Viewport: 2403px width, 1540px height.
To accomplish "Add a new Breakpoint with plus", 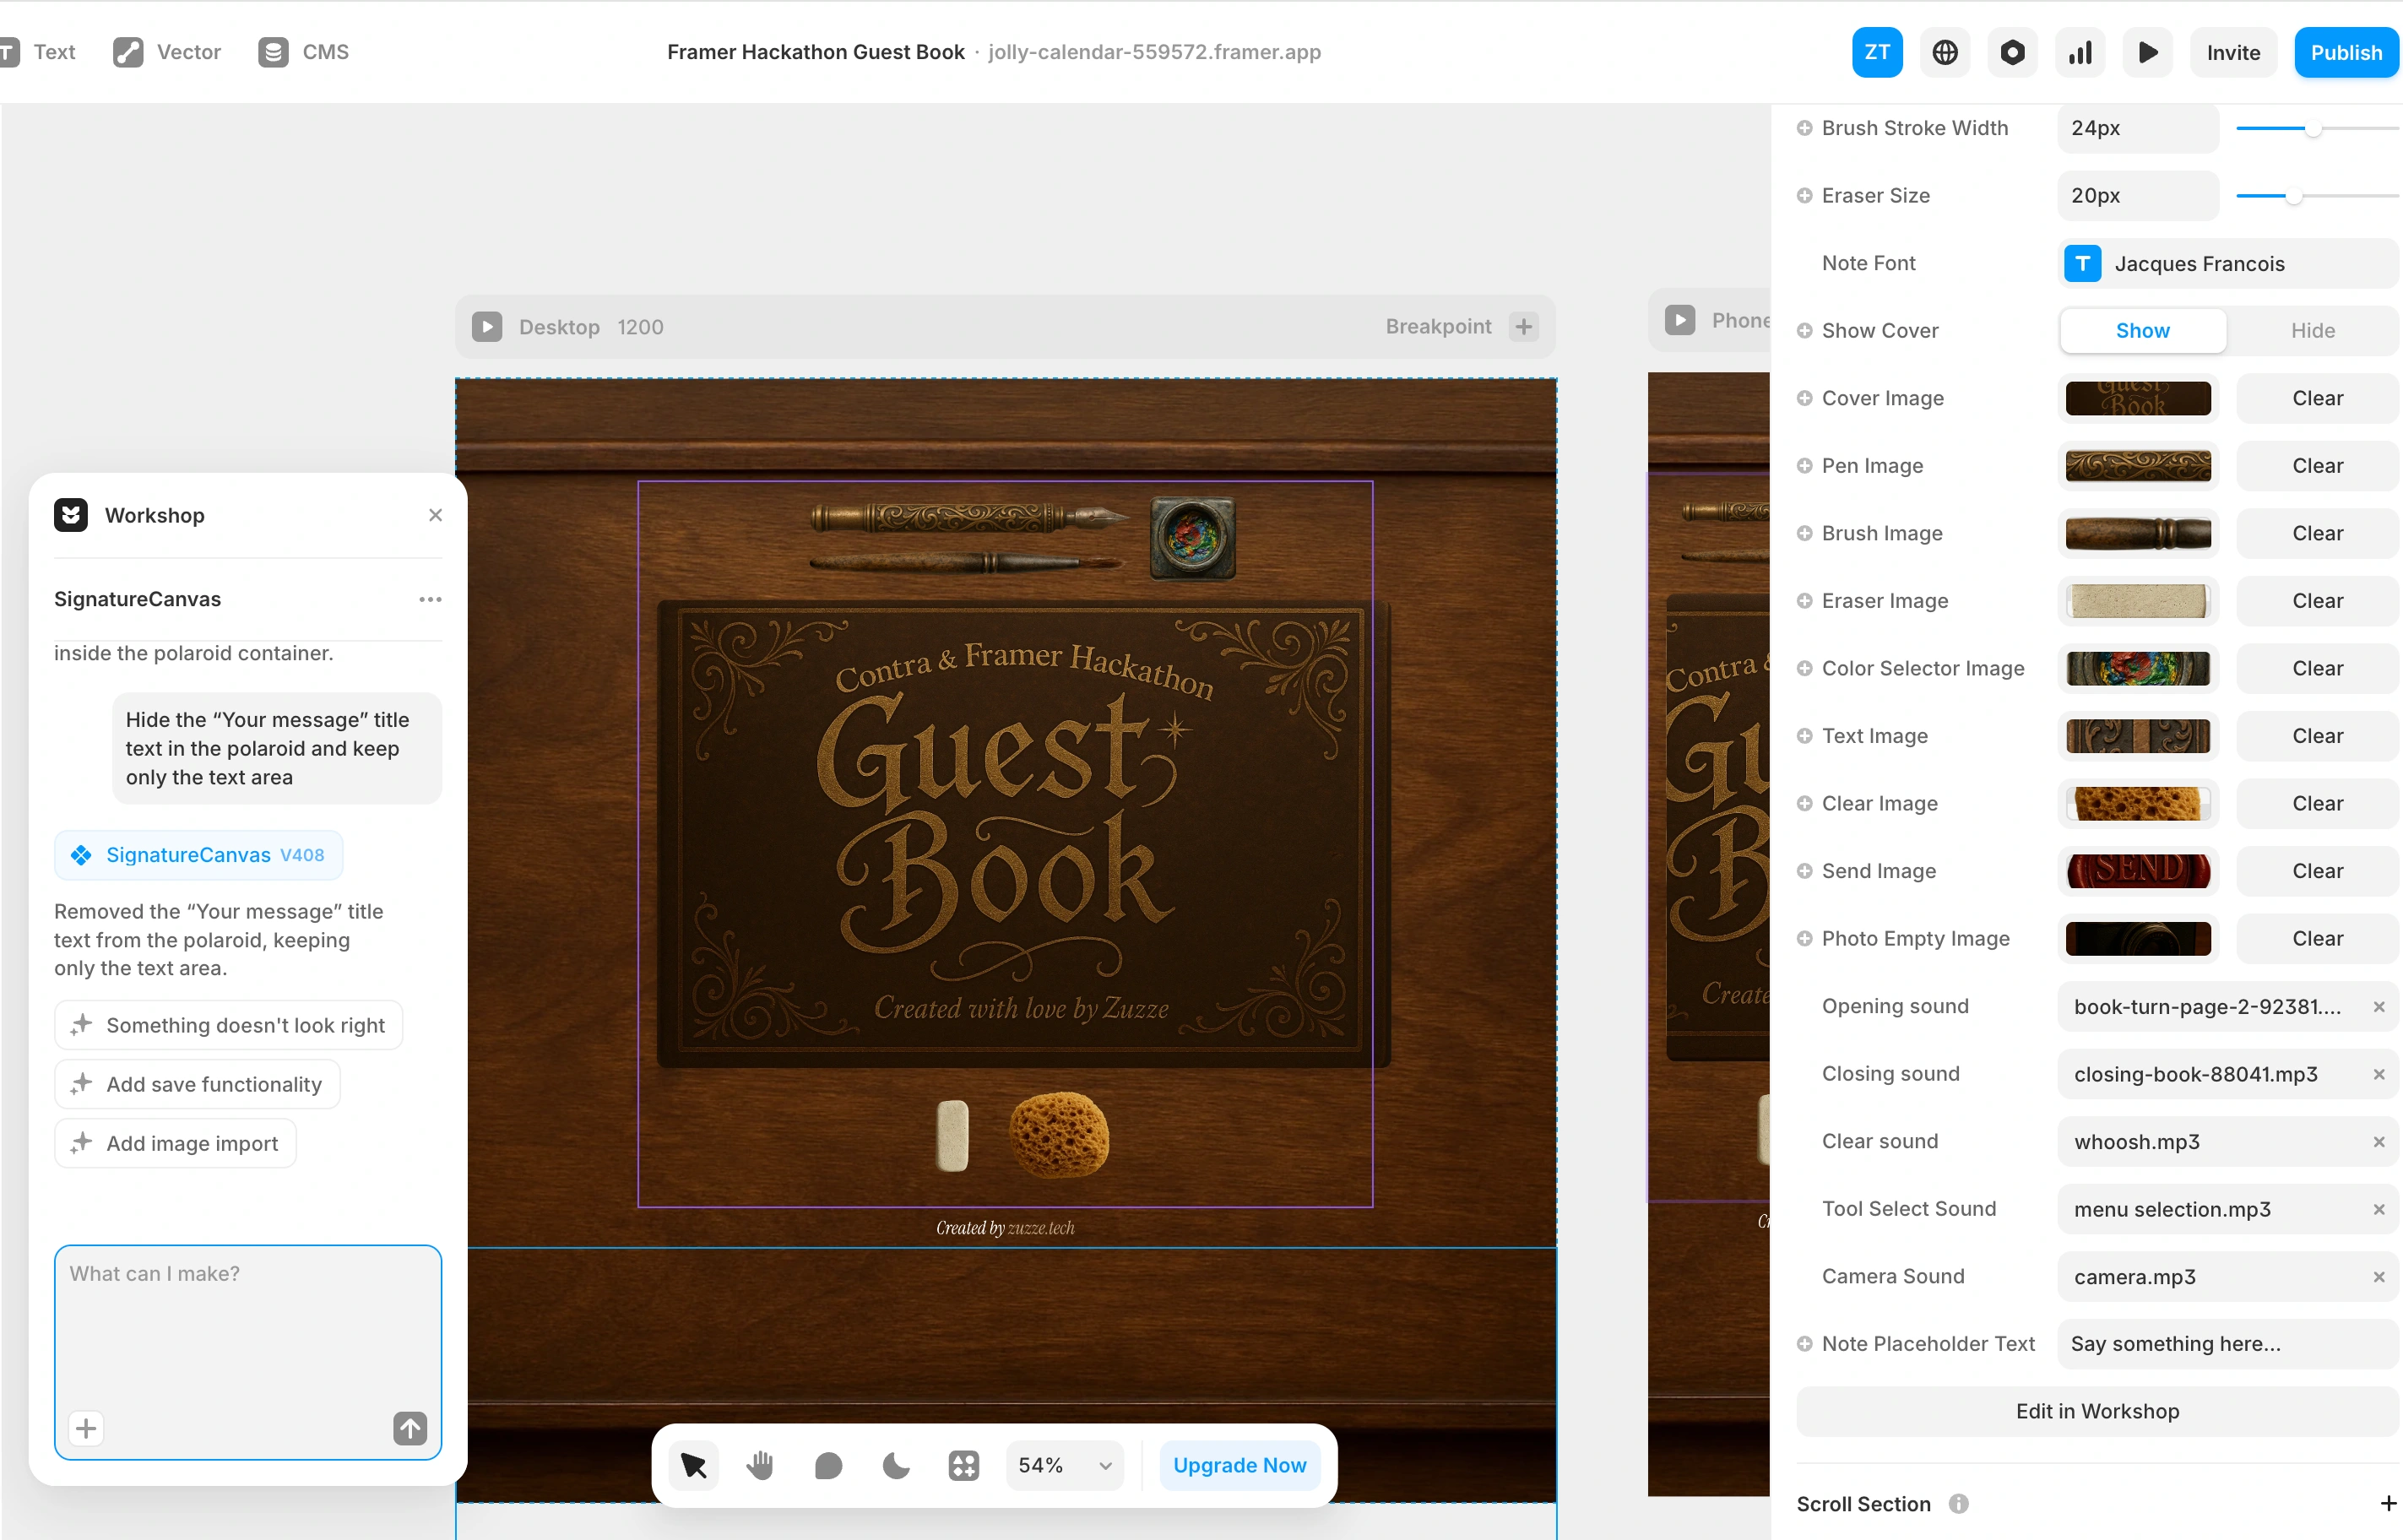I will pyautogui.click(x=1524, y=327).
